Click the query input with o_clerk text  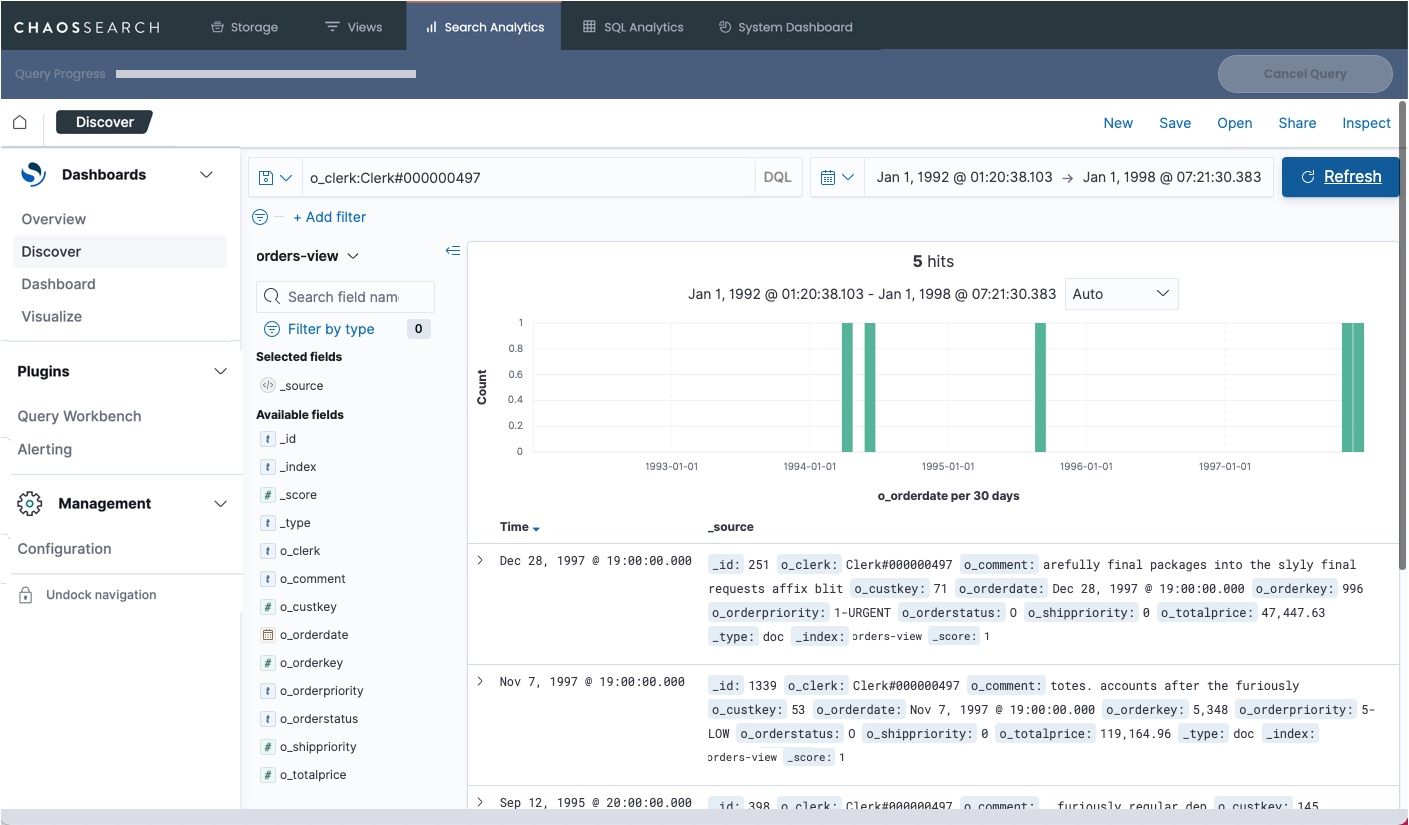click(x=528, y=177)
